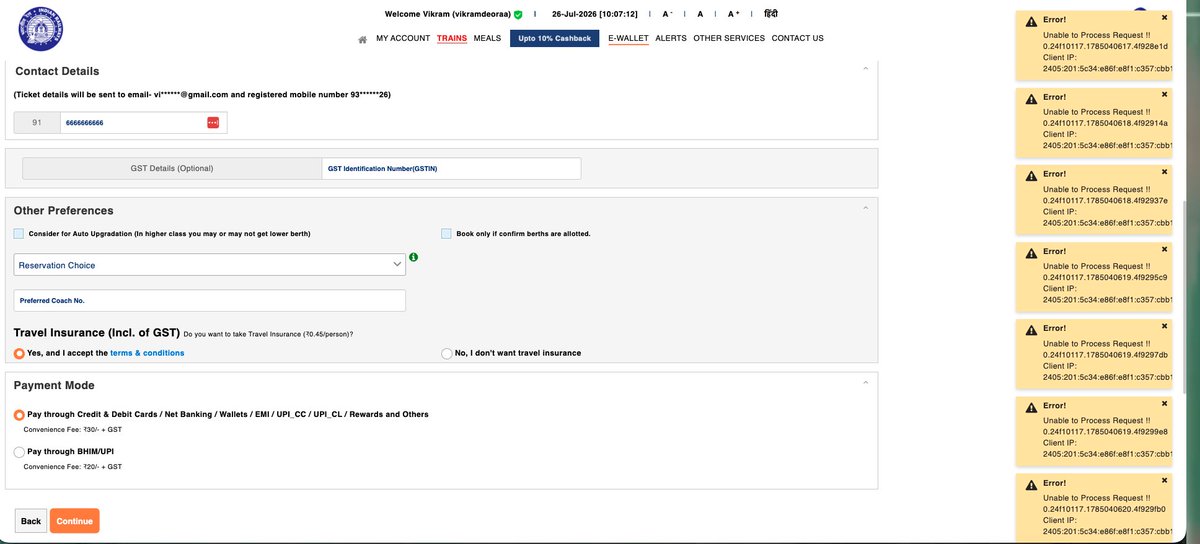Click the green verified shield beside username

pos(518,15)
